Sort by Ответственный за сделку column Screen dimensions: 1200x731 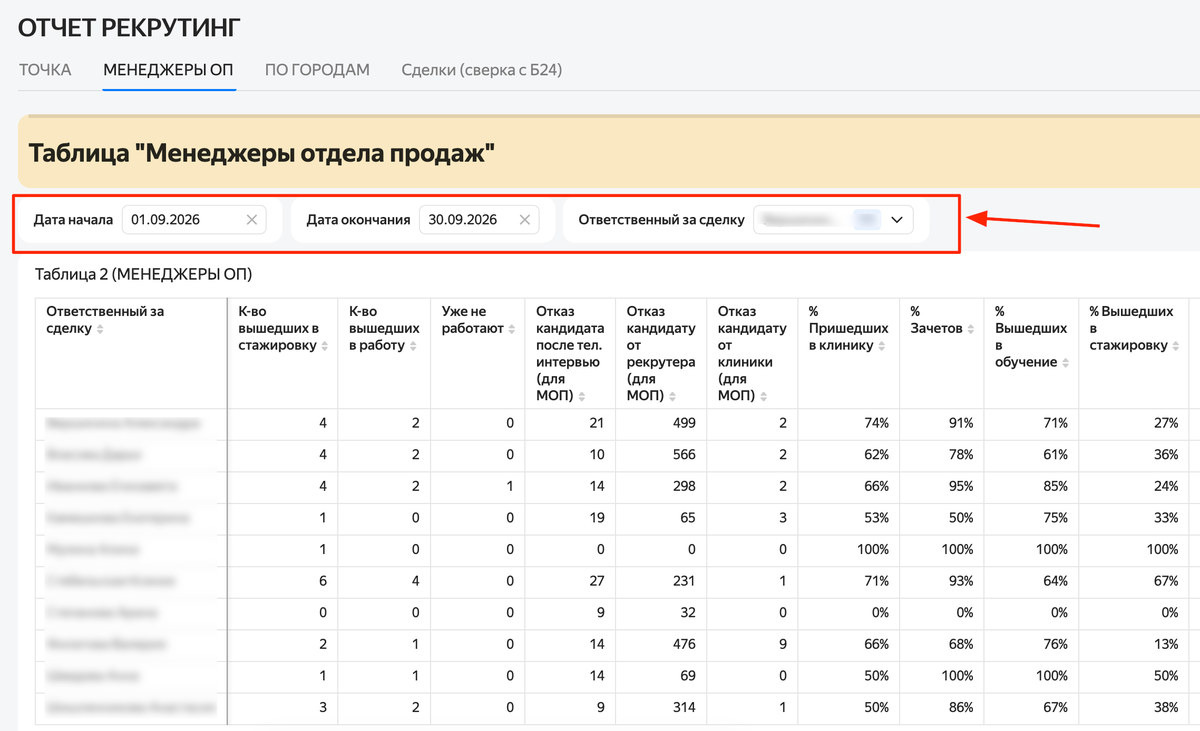(100, 329)
